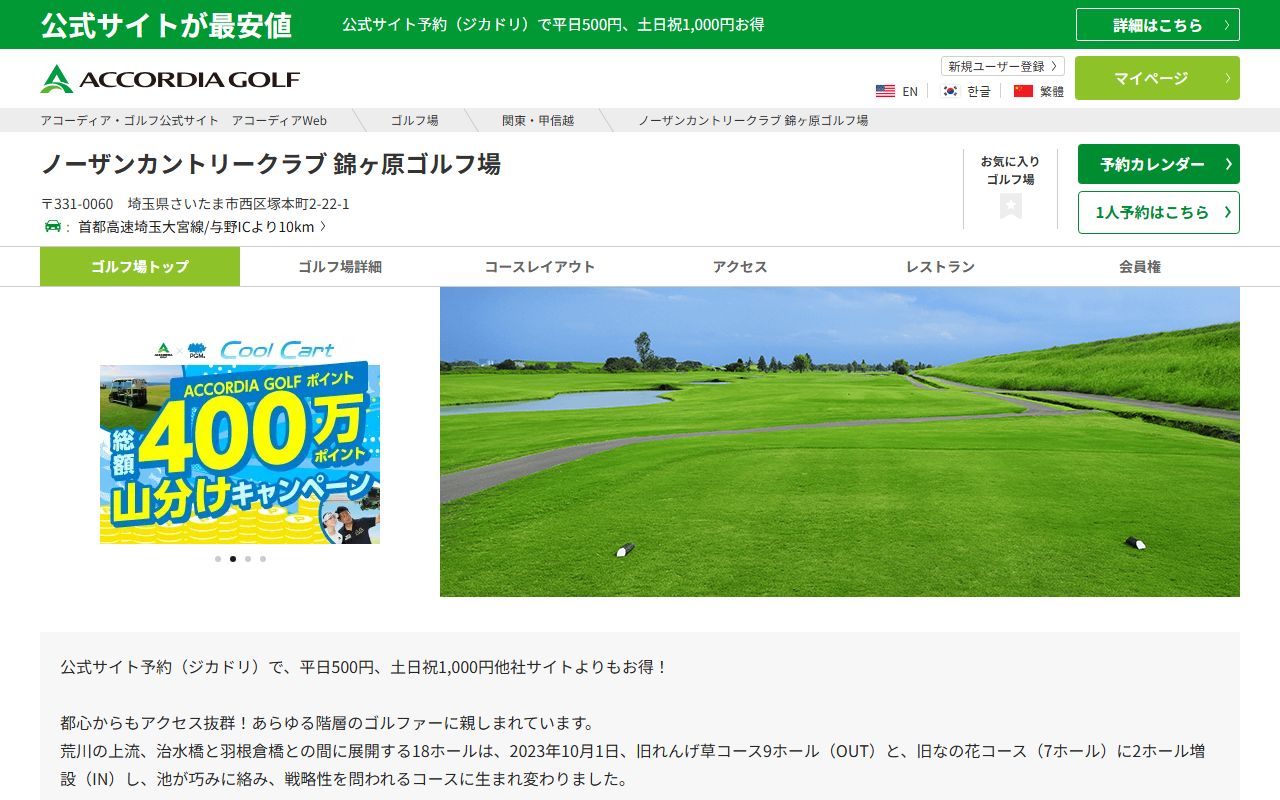The image size is (1280, 800).
Task: Switch to the ゴルフ場詳細 tab
Action: [340, 267]
